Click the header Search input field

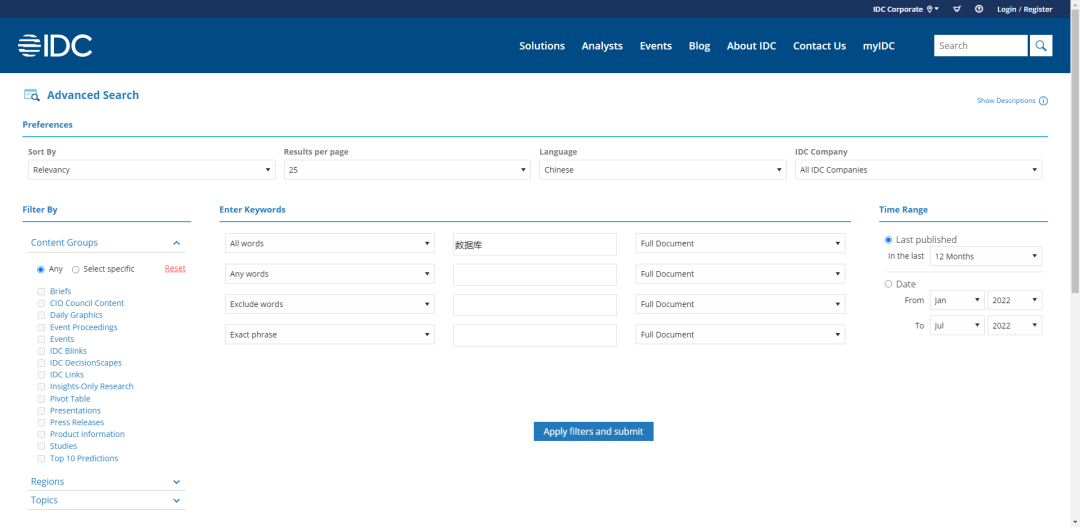click(981, 45)
